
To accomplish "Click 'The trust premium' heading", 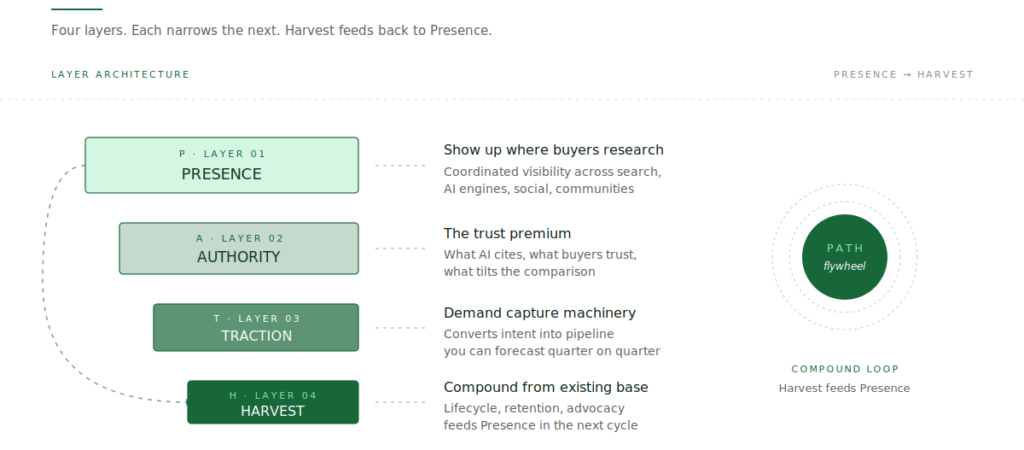I will pos(507,233).
